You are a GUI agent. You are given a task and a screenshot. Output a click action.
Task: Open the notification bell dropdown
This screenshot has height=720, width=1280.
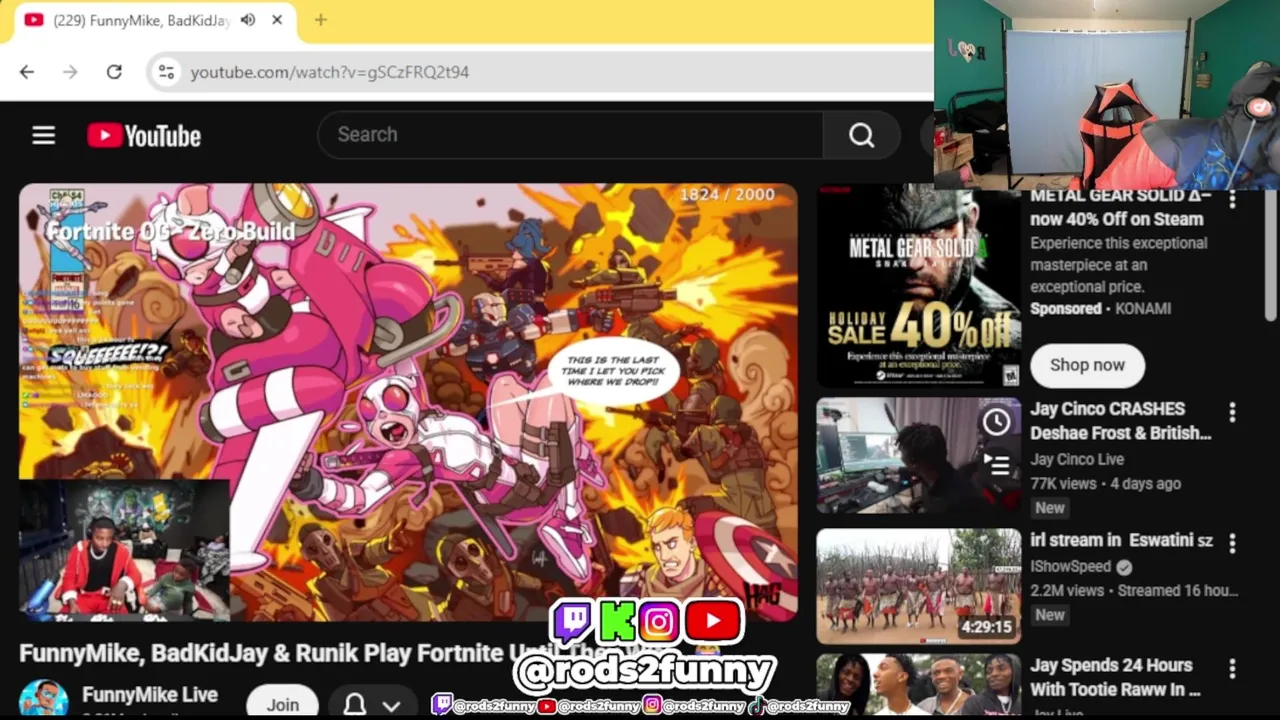(x=372, y=704)
